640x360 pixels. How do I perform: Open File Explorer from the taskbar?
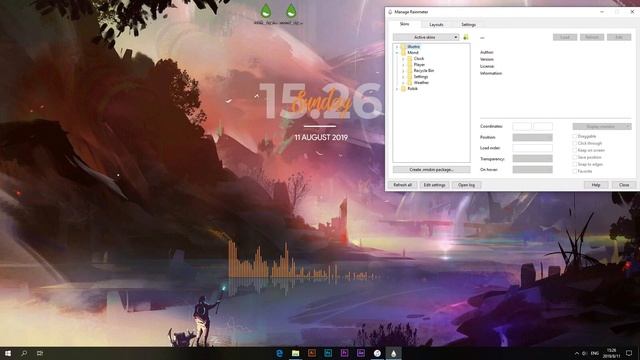tap(296, 353)
